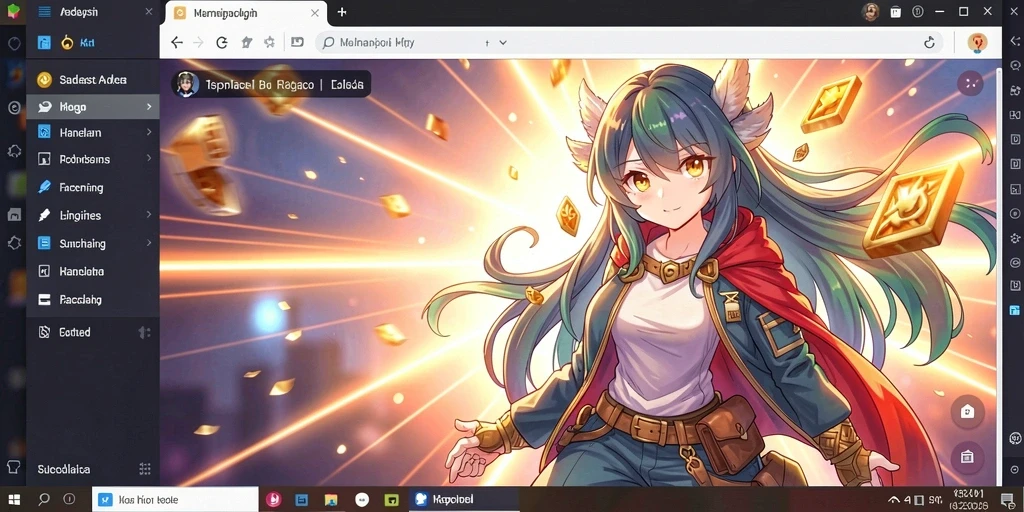
Task: Click the star bookmark icon in toolbar
Action: [269, 42]
